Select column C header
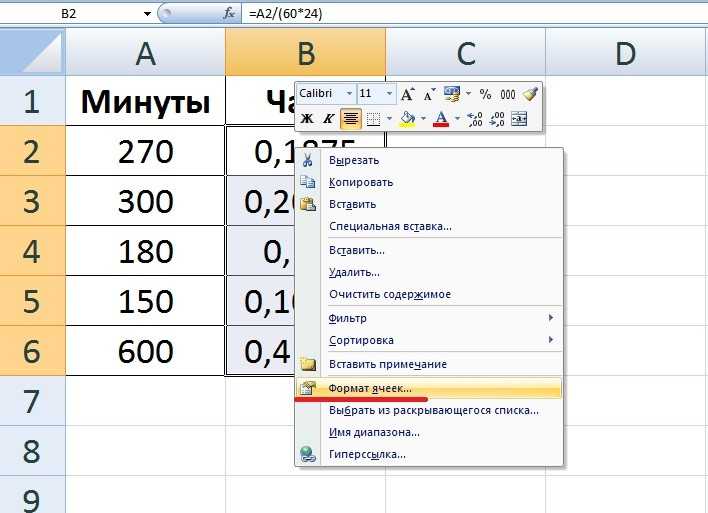This screenshot has width=708, height=513. point(466,52)
